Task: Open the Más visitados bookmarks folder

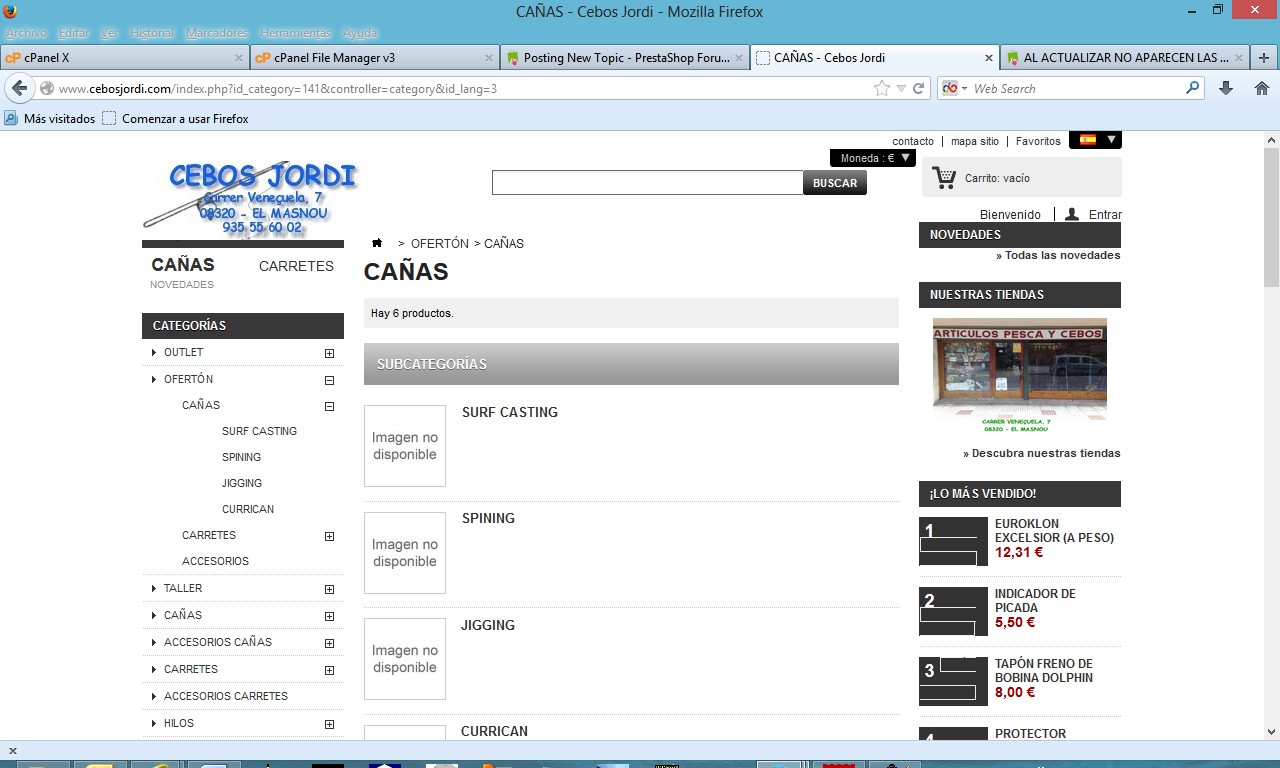Action: (50, 119)
